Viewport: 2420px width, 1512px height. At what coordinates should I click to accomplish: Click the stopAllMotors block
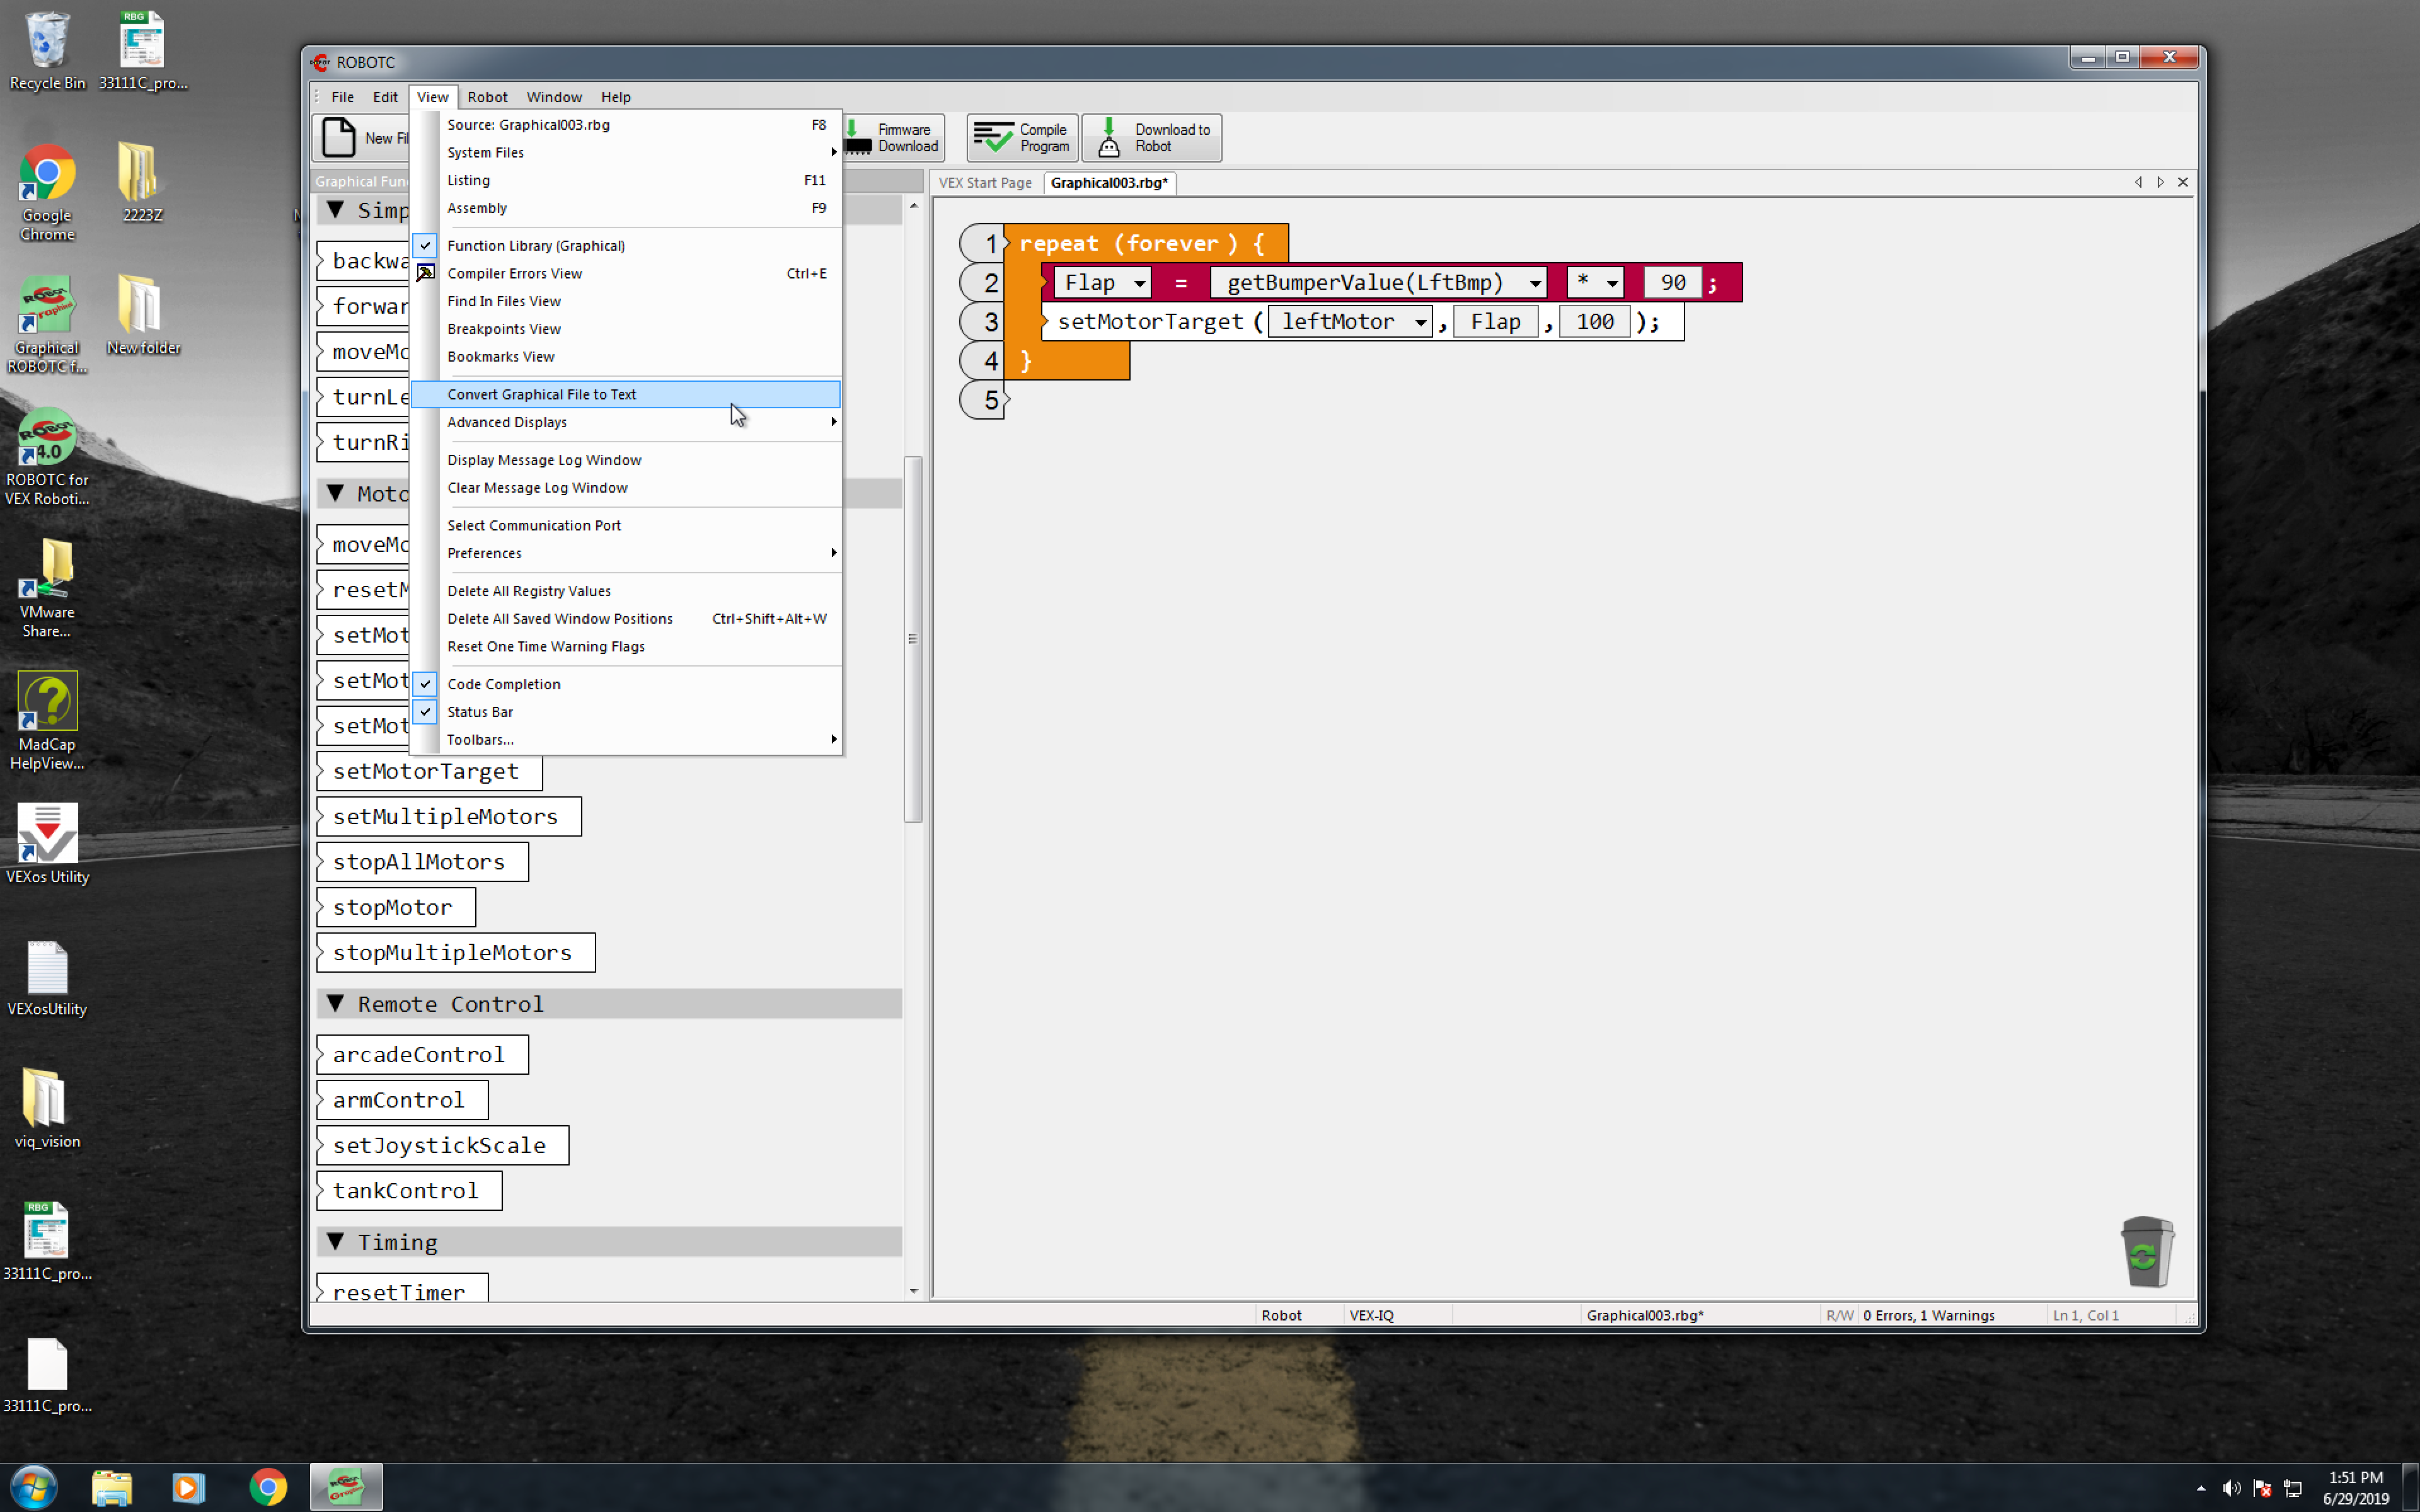(422, 862)
